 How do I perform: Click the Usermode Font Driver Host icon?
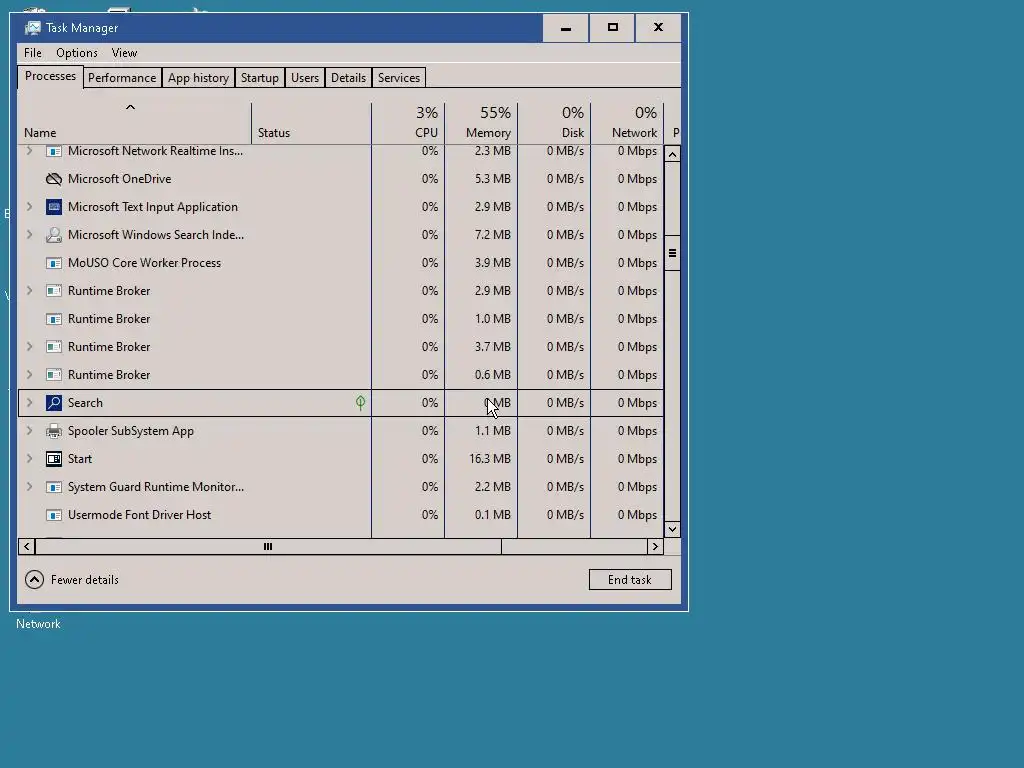(54, 515)
